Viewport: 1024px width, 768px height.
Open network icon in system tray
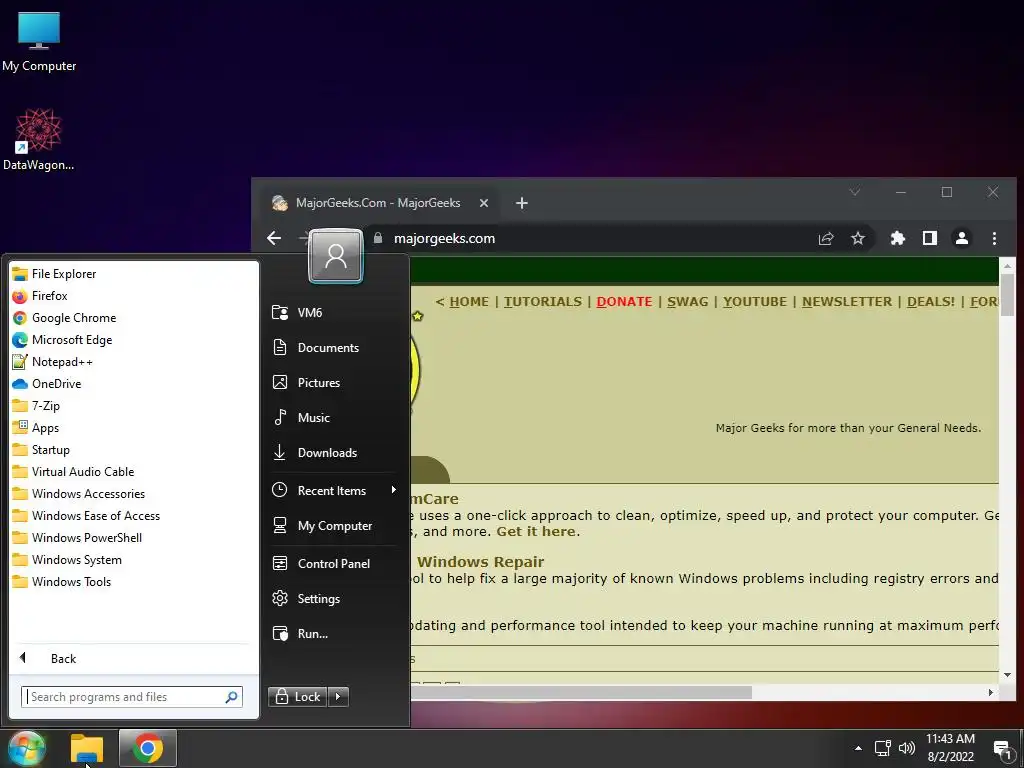click(882, 748)
